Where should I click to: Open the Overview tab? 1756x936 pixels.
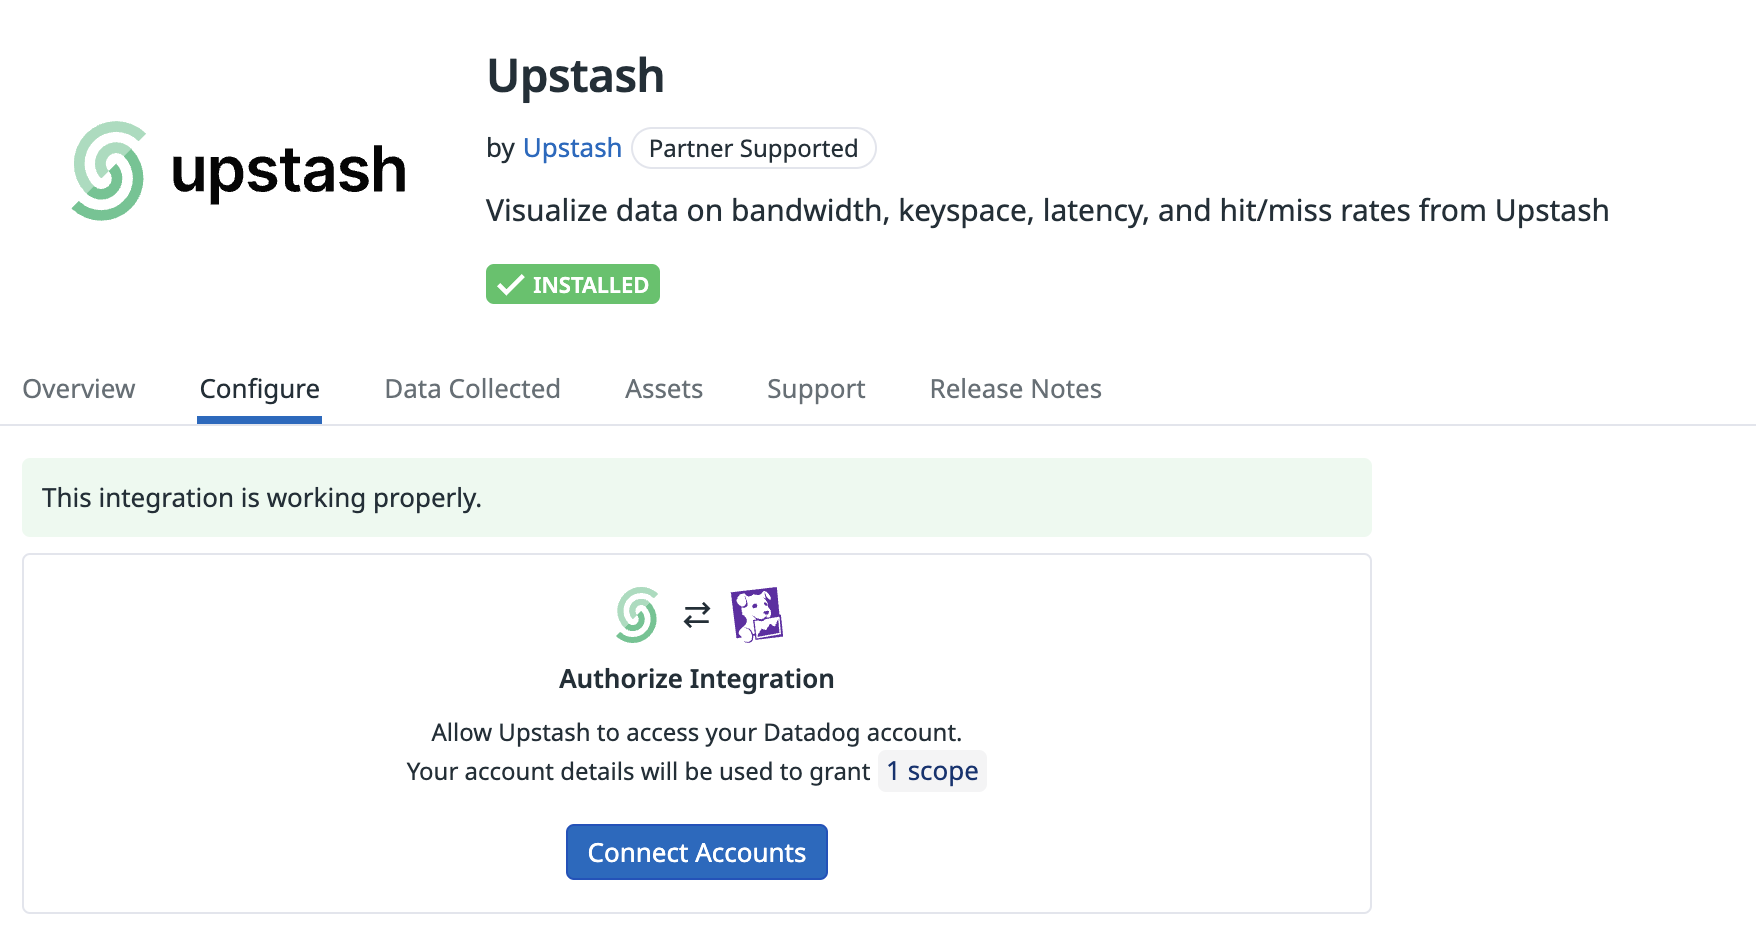pos(79,389)
